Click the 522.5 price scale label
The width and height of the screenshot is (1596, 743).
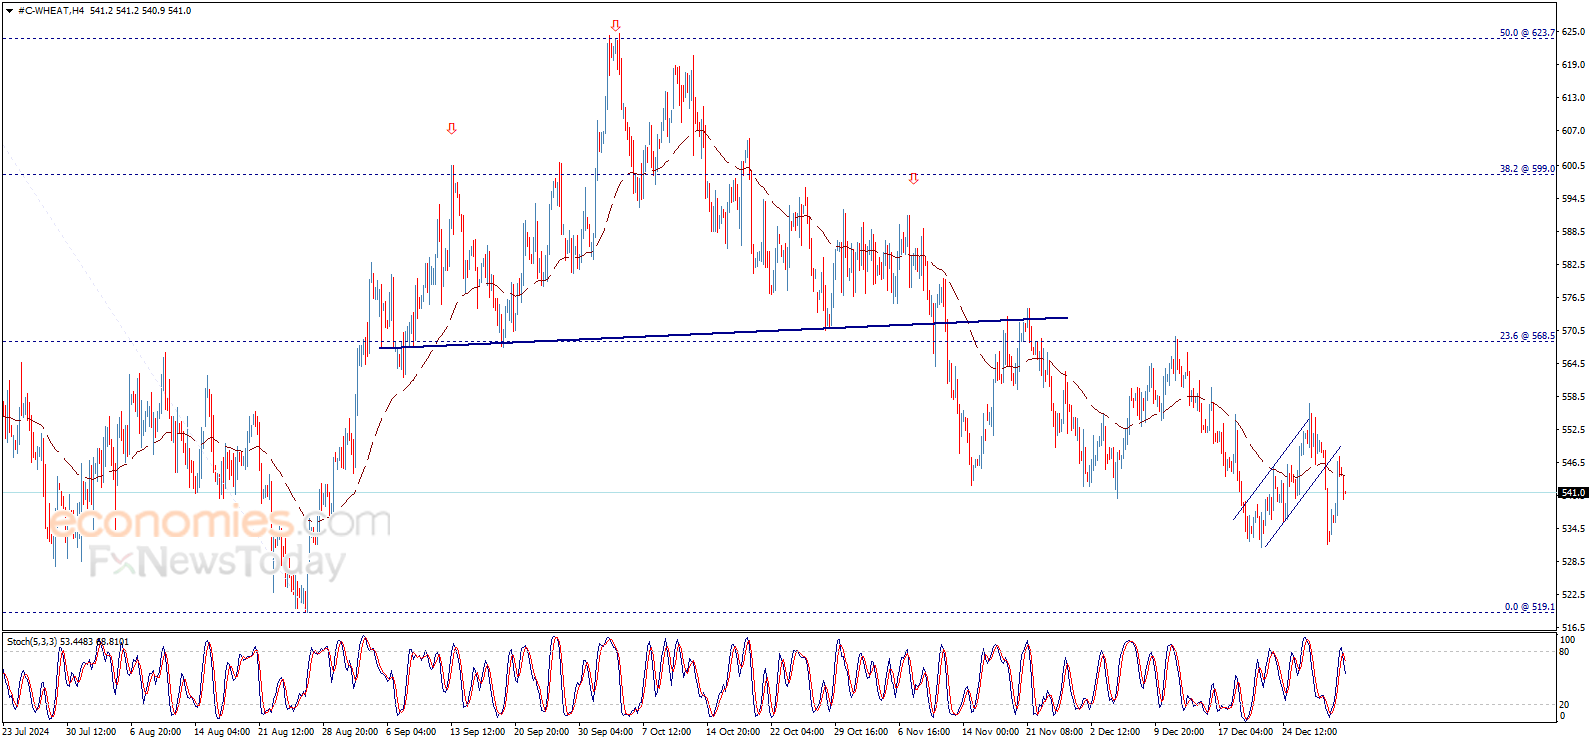pyautogui.click(x=1573, y=595)
